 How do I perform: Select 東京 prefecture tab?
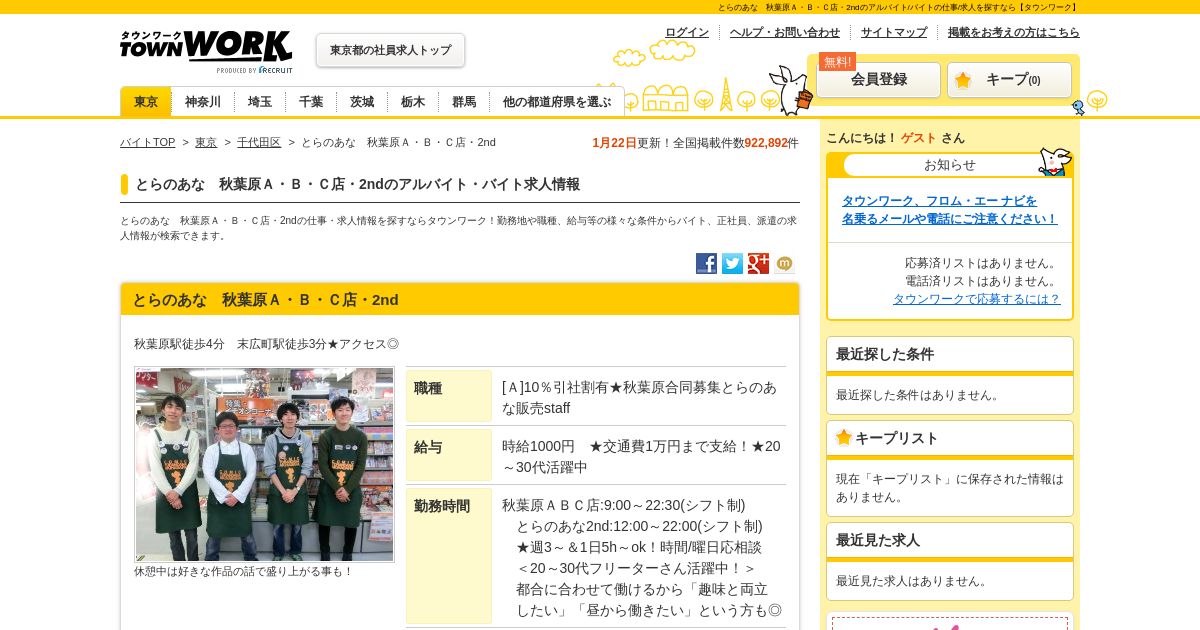coord(146,101)
